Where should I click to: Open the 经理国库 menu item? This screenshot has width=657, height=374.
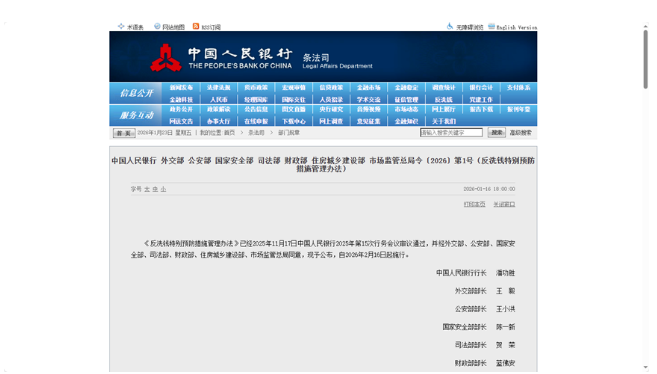click(x=256, y=100)
